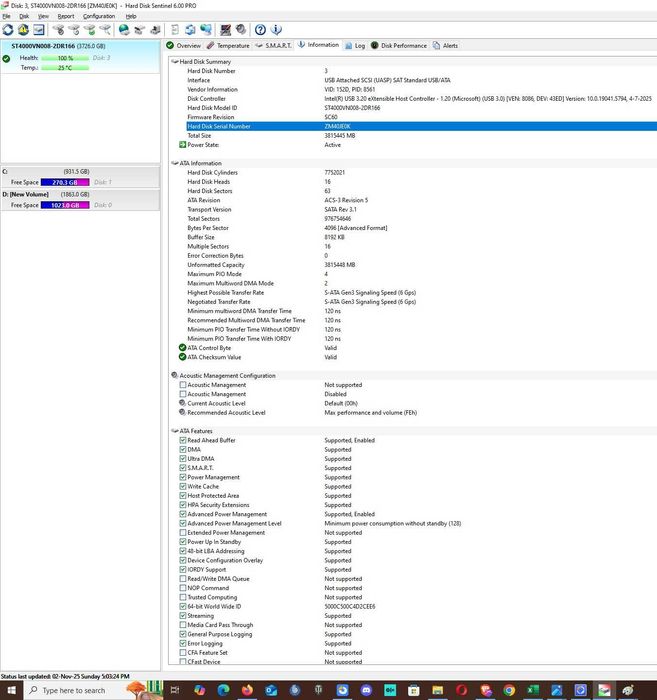Open Discord from the taskbar
This screenshot has height=700, width=657.
[366, 690]
